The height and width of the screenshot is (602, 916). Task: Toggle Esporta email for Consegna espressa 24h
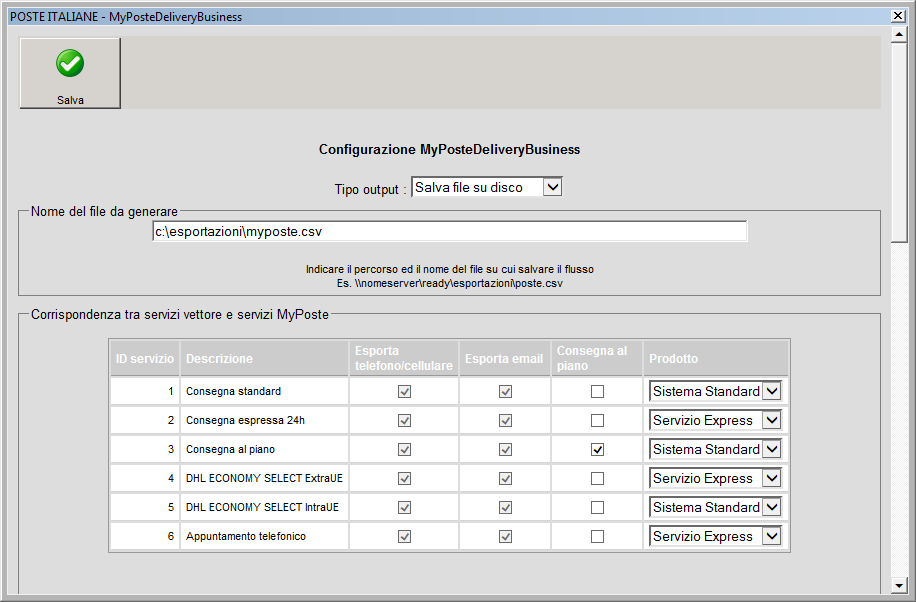(505, 420)
